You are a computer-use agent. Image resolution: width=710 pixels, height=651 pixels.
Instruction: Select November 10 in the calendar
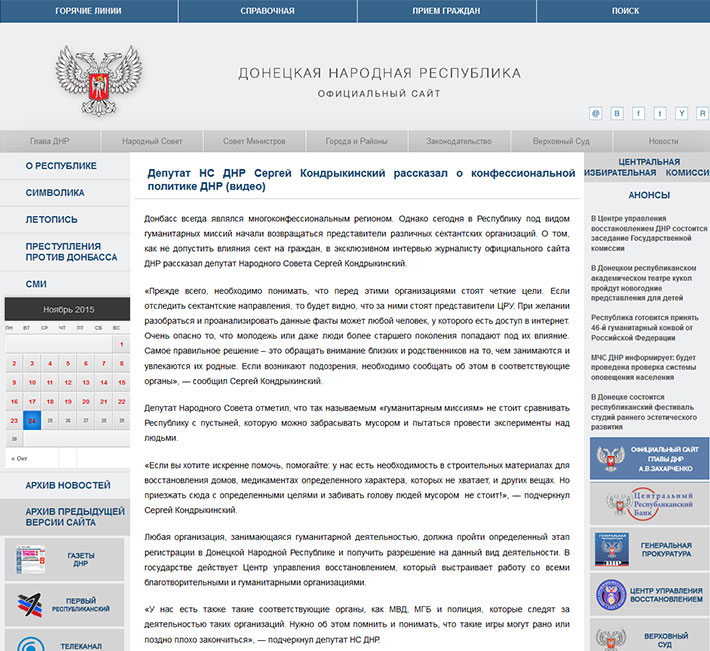click(32, 383)
